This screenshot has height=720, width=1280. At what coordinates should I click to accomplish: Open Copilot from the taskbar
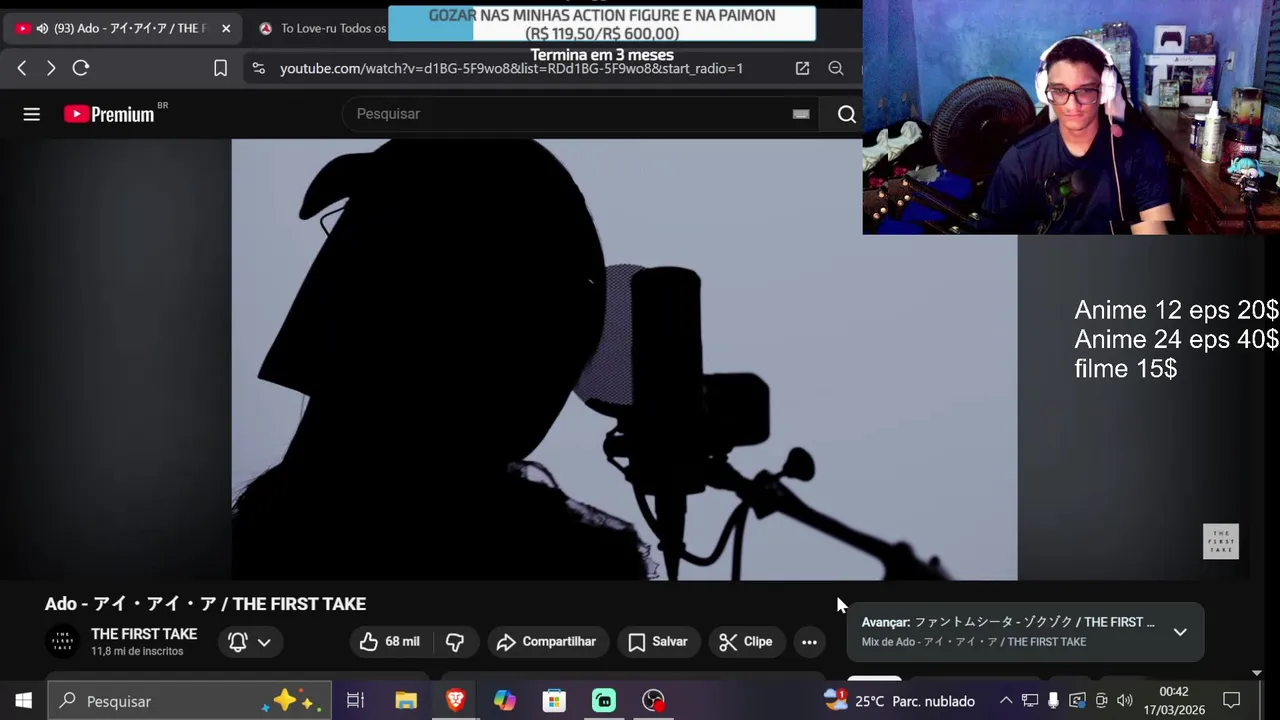pos(504,701)
